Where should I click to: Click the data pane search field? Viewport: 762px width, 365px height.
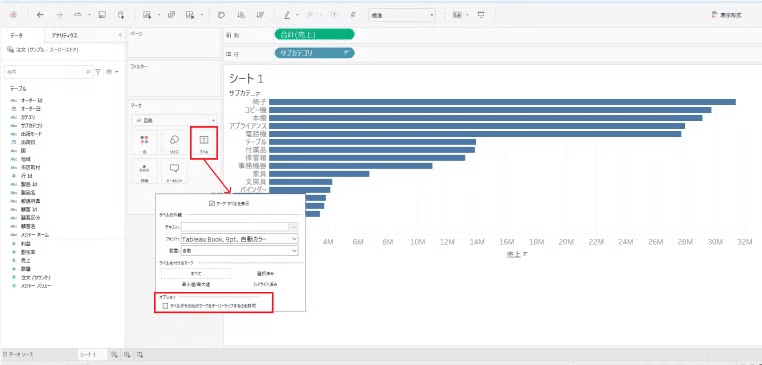tap(48, 71)
